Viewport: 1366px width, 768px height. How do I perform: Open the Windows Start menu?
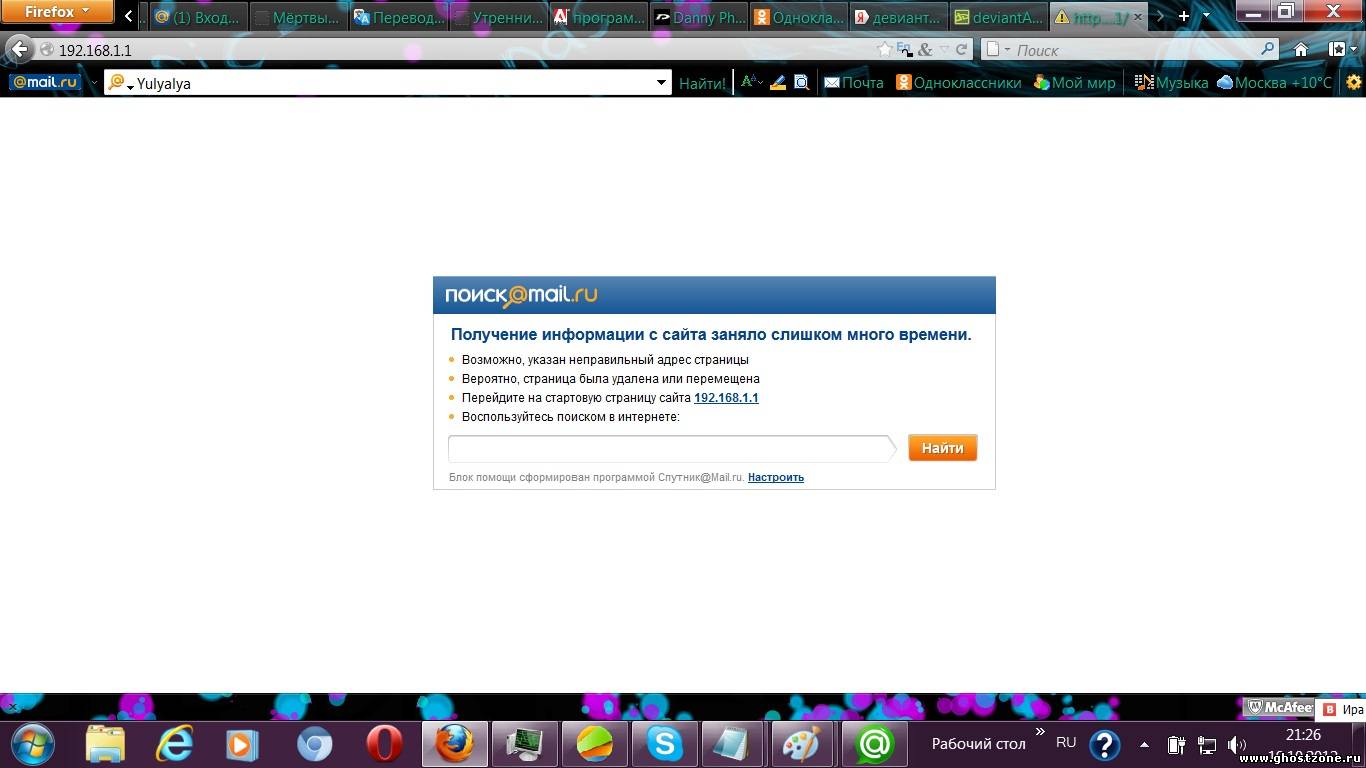32,745
